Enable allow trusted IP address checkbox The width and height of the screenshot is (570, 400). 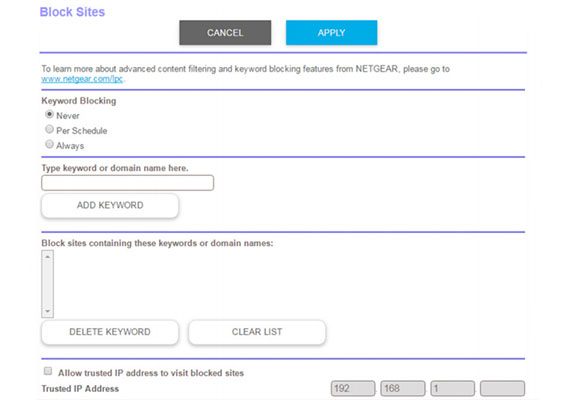(x=48, y=371)
